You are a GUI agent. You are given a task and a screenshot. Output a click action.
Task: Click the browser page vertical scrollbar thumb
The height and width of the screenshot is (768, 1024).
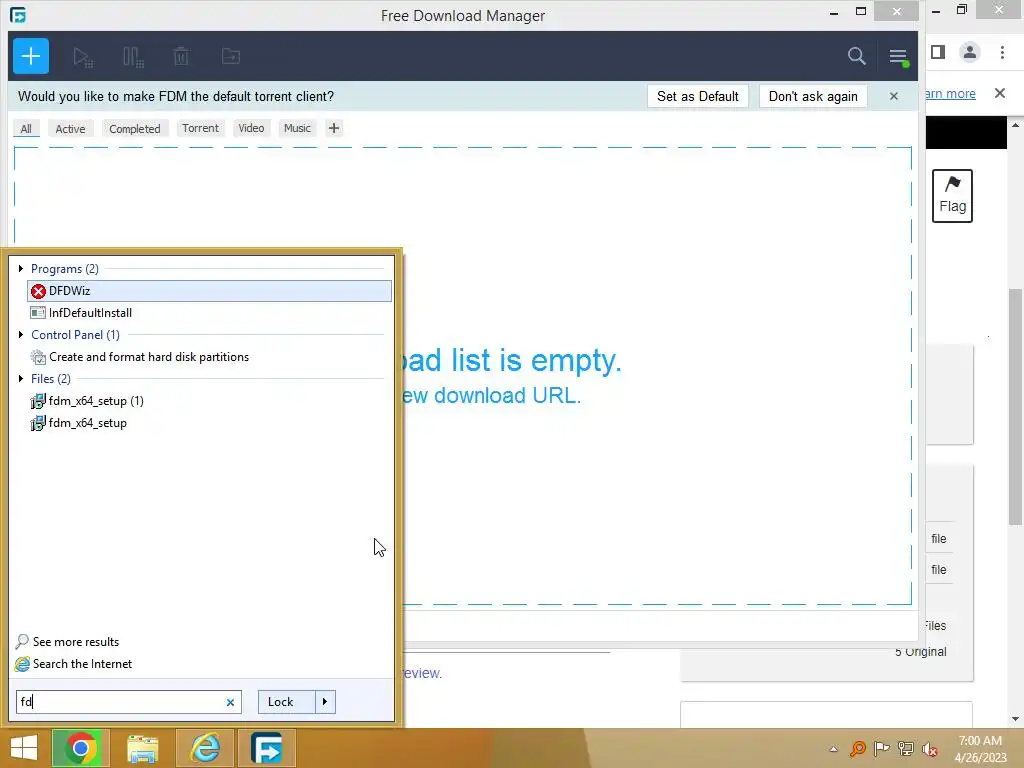click(x=1015, y=406)
